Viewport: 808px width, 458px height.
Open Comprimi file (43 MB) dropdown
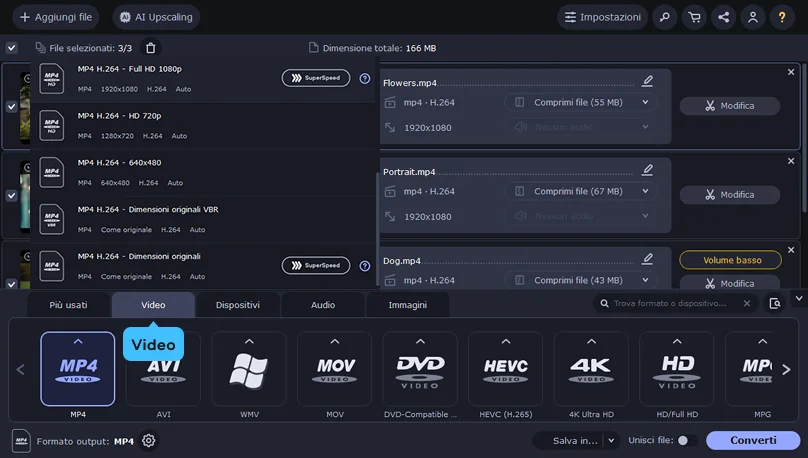point(581,280)
